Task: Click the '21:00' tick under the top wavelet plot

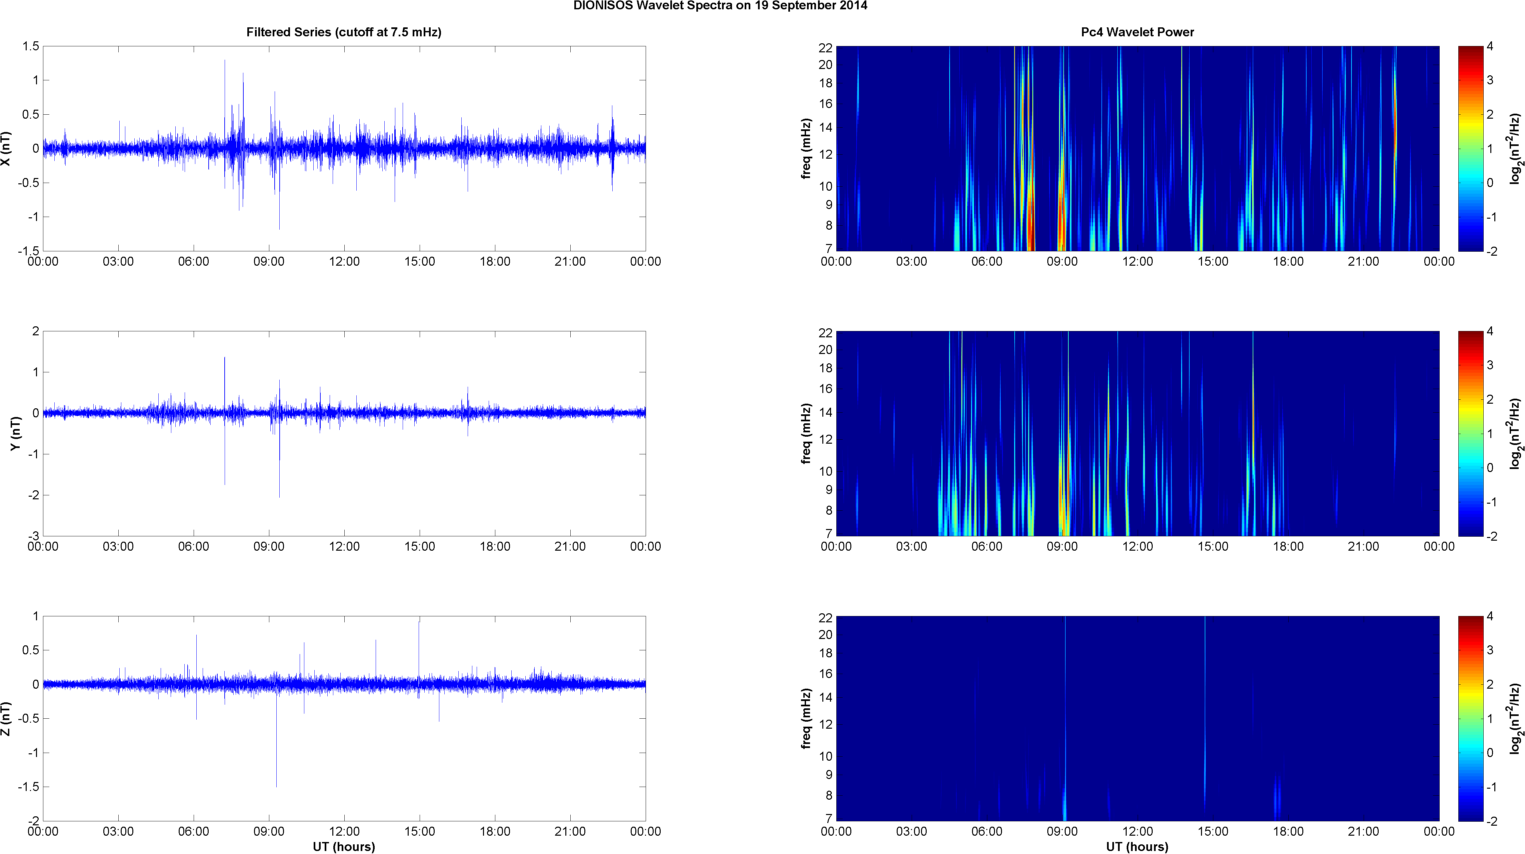Action: (x=1364, y=262)
